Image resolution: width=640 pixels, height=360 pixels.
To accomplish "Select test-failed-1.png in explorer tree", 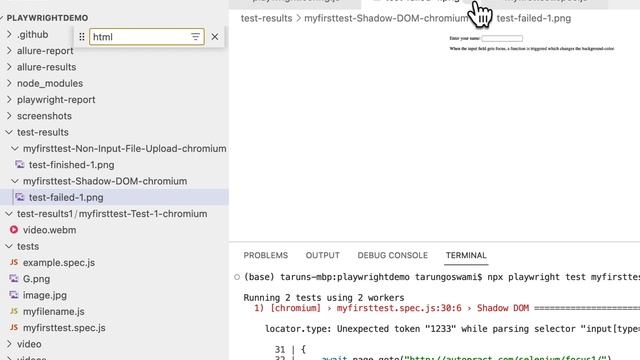I will [66, 198].
